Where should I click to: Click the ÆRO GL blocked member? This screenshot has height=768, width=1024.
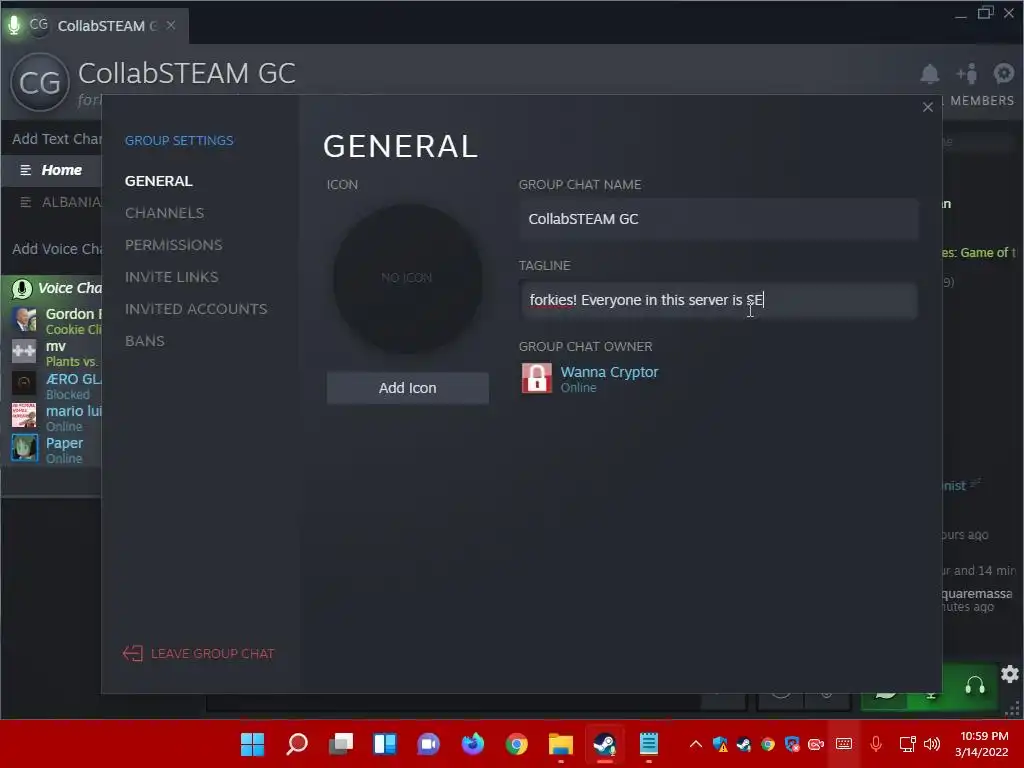point(56,385)
